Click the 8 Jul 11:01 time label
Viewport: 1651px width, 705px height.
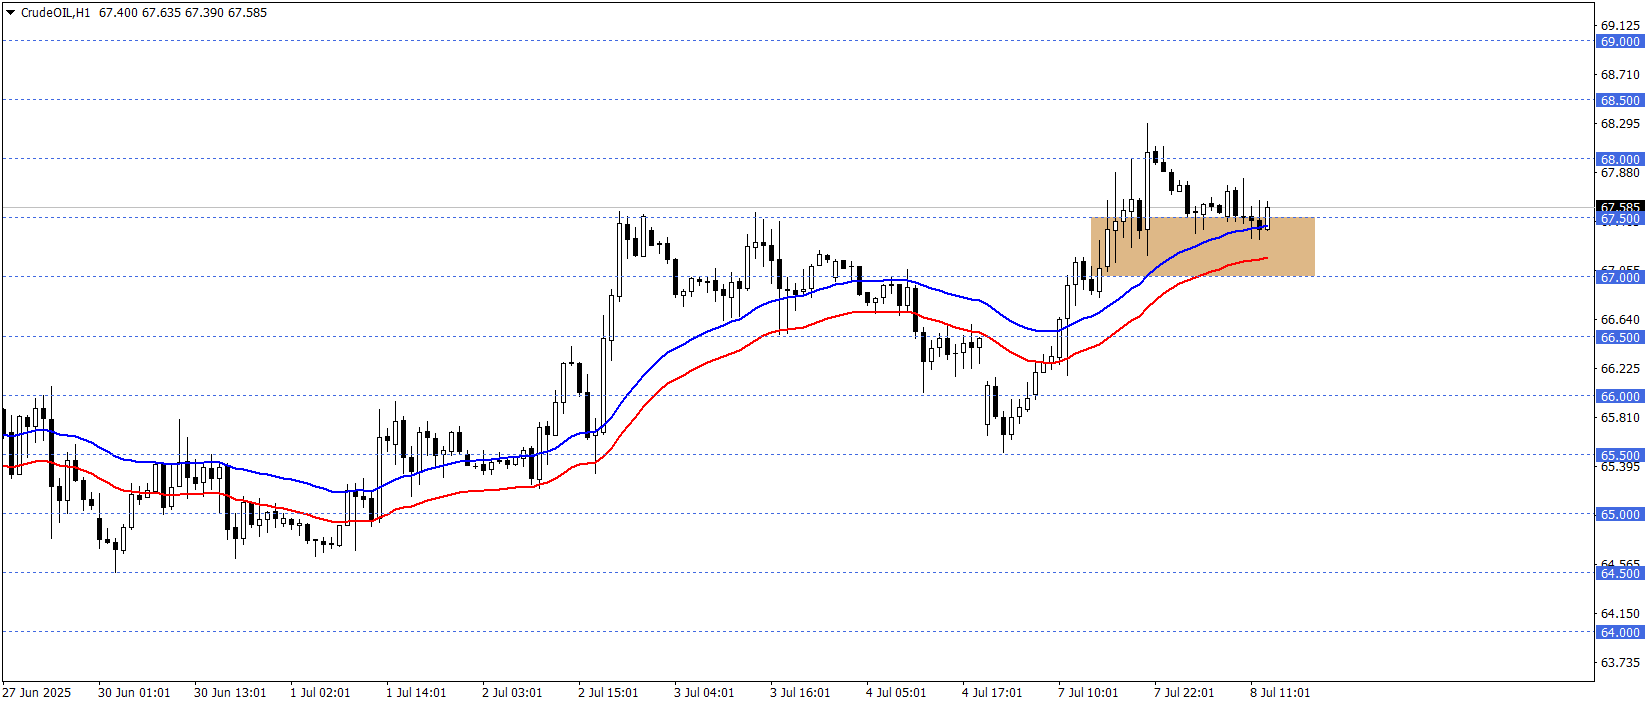1280,692
